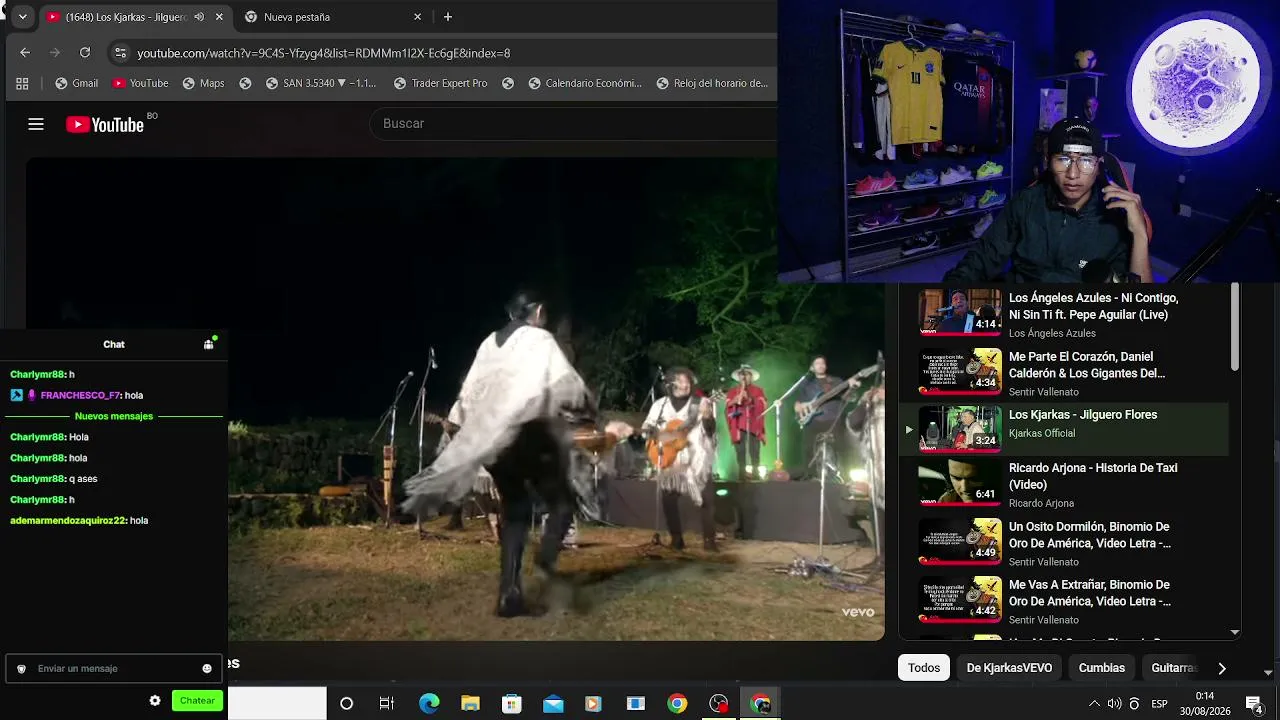Play Me Vas A Extrañar video thumbnail

pyautogui.click(x=960, y=601)
